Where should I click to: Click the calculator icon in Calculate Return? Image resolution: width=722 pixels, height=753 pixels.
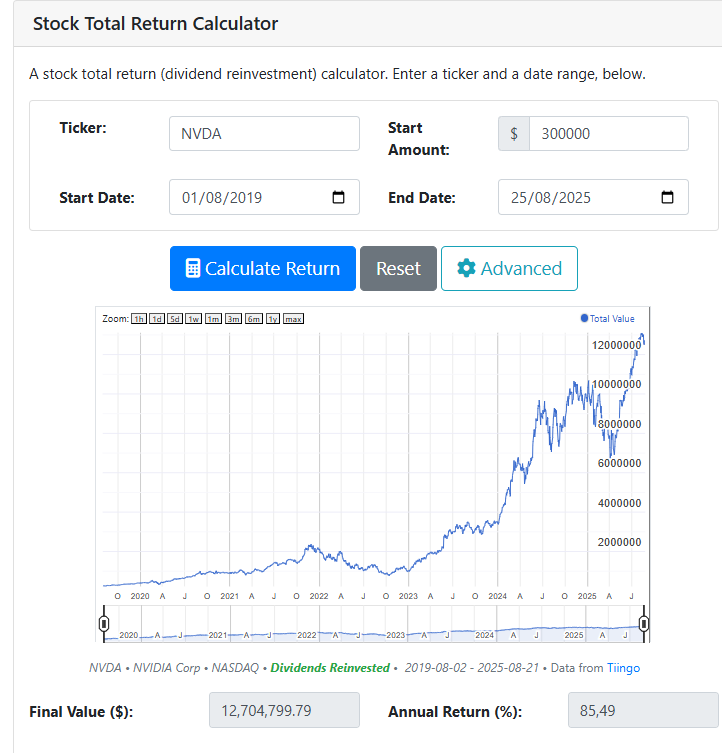click(x=194, y=268)
